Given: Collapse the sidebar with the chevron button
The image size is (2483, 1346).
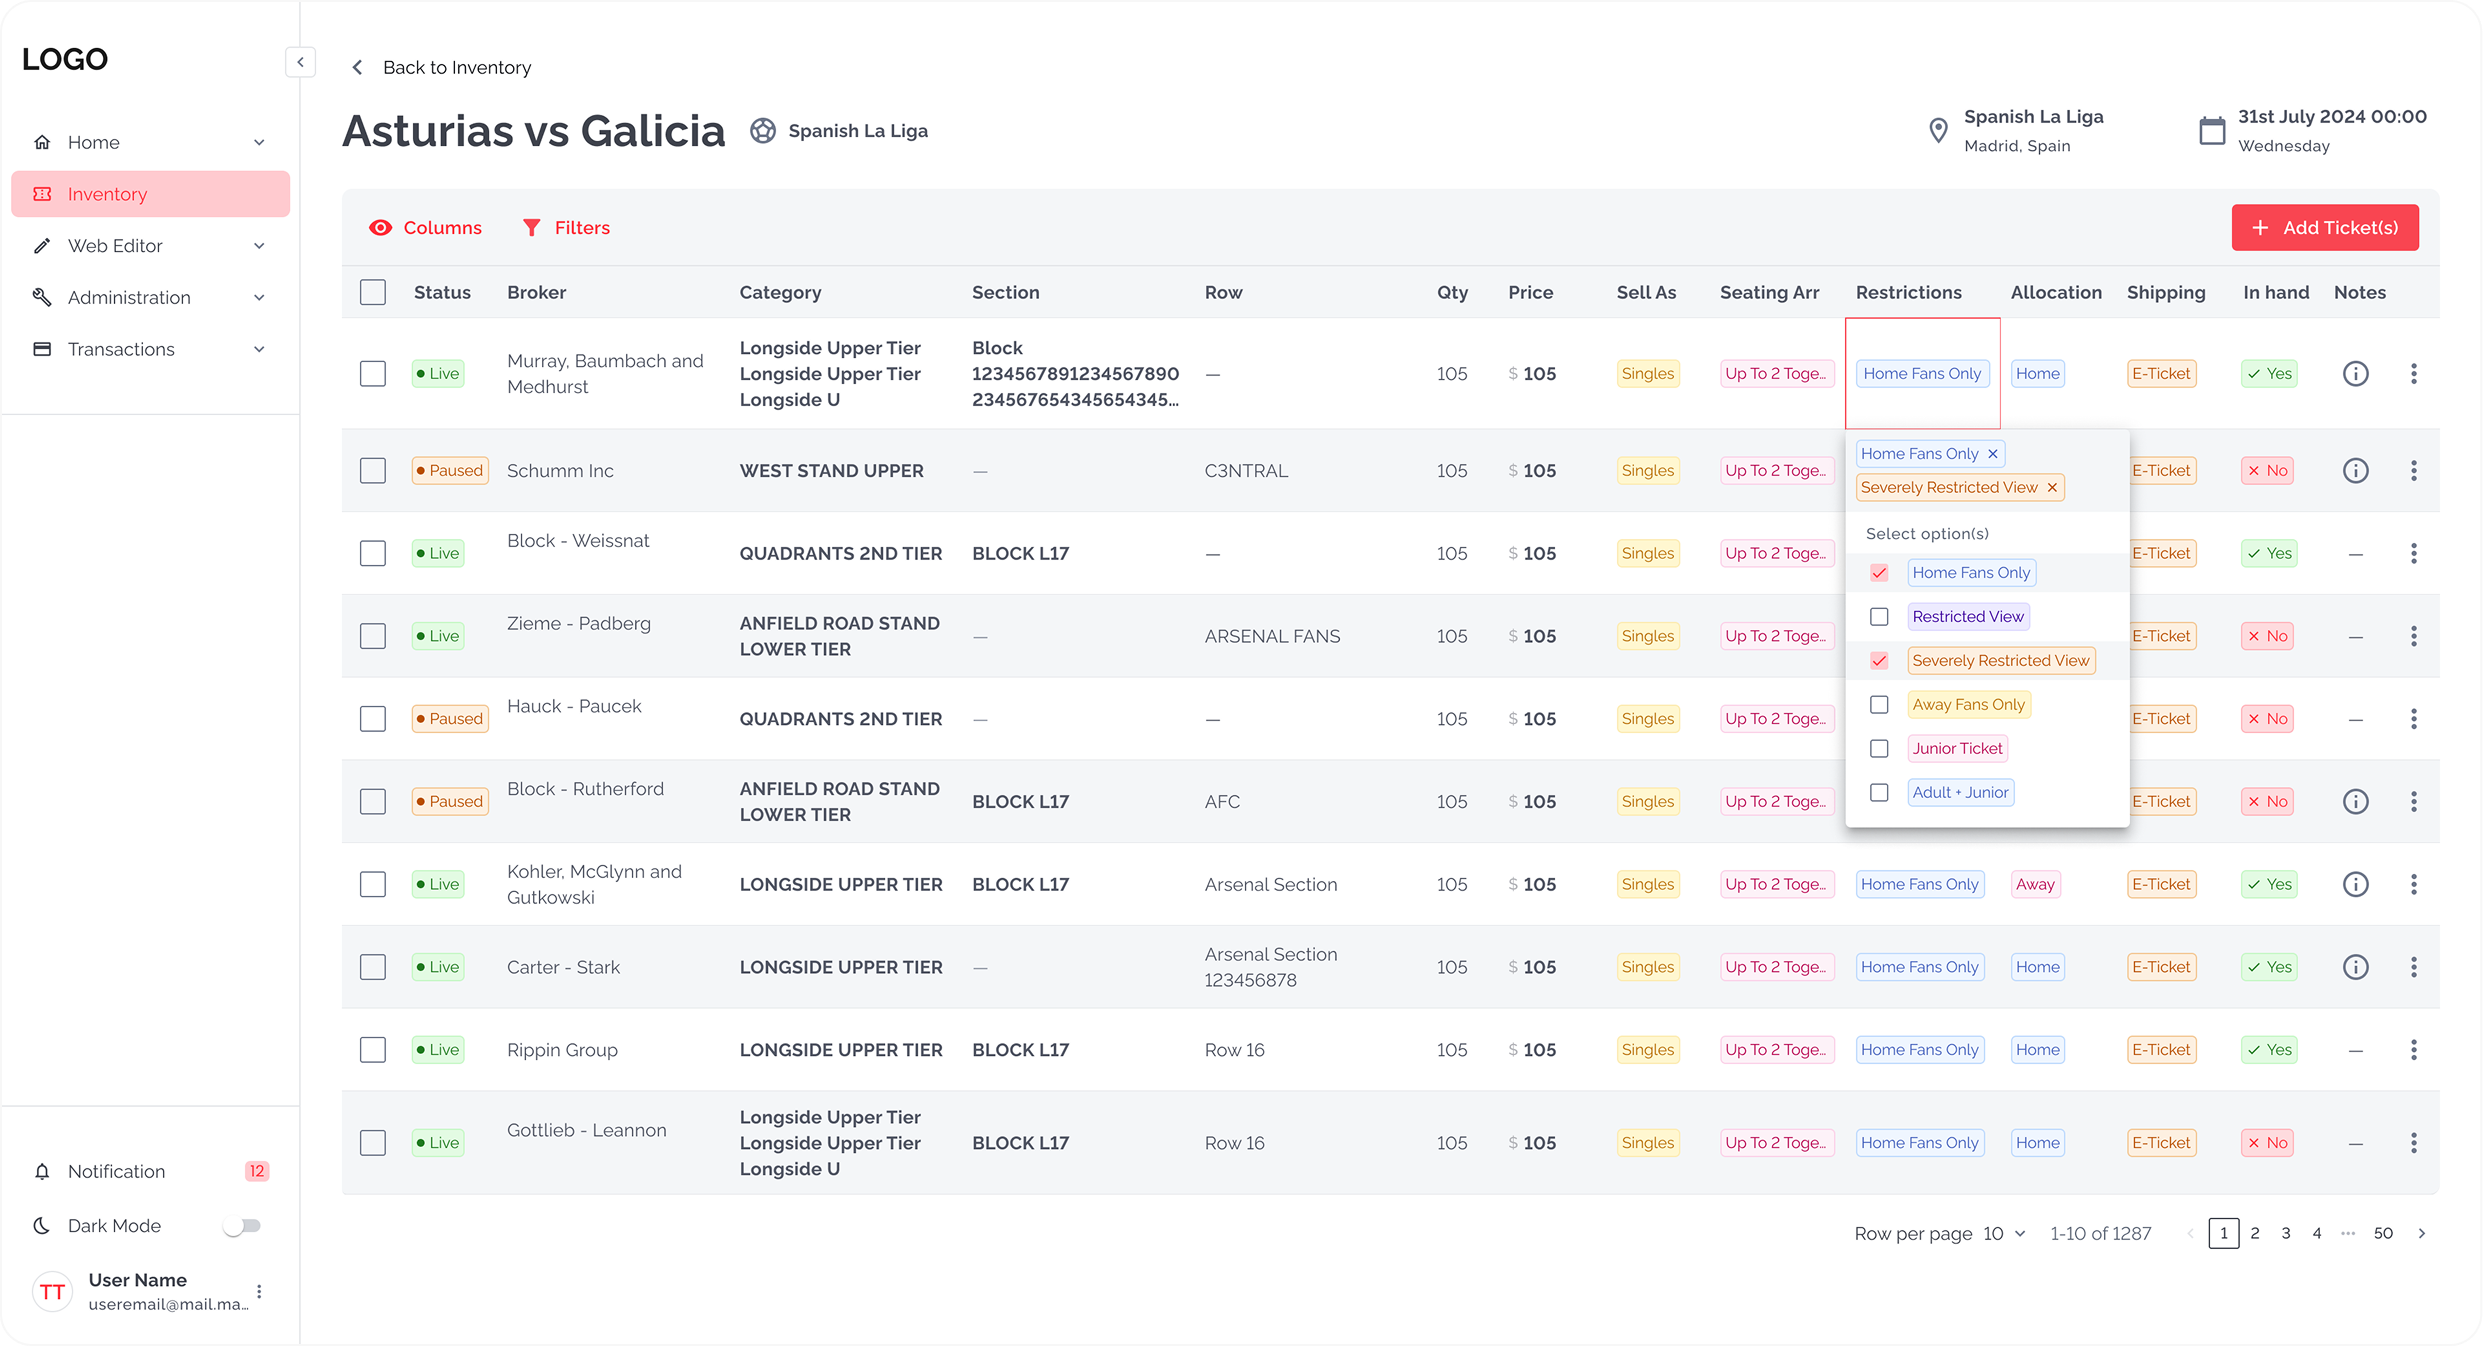Looking at the screenshot, I should 299,62.
